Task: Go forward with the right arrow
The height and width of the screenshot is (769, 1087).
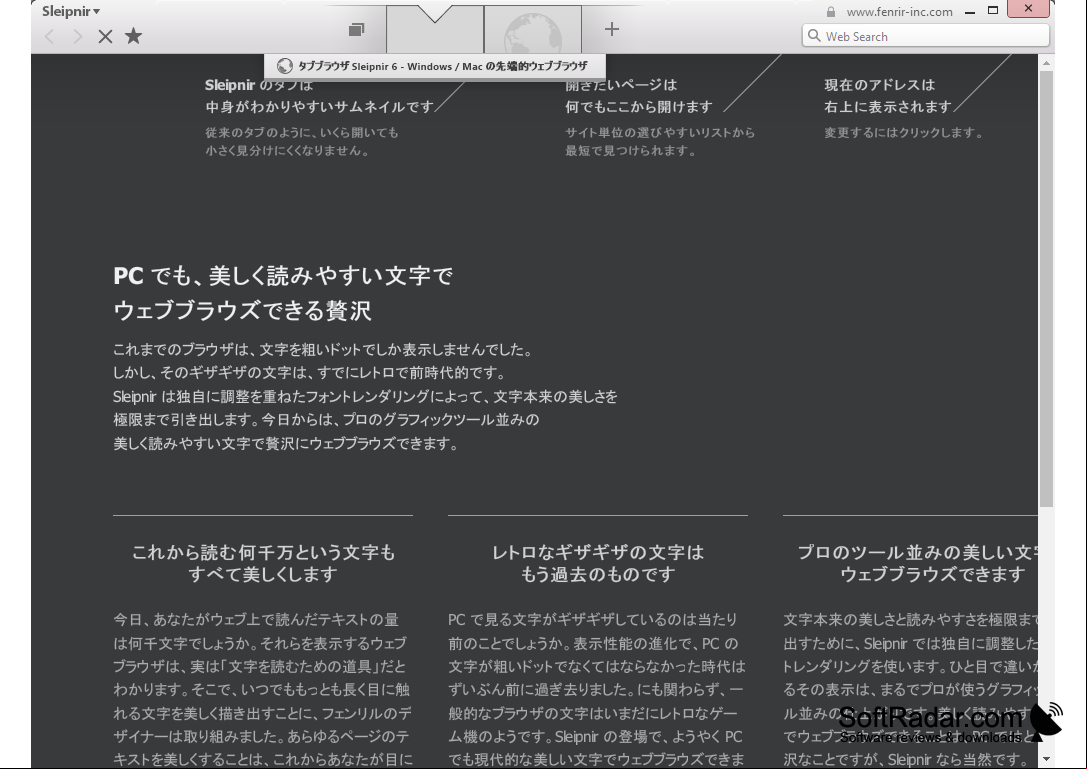Action: click(x=77, y=36)
